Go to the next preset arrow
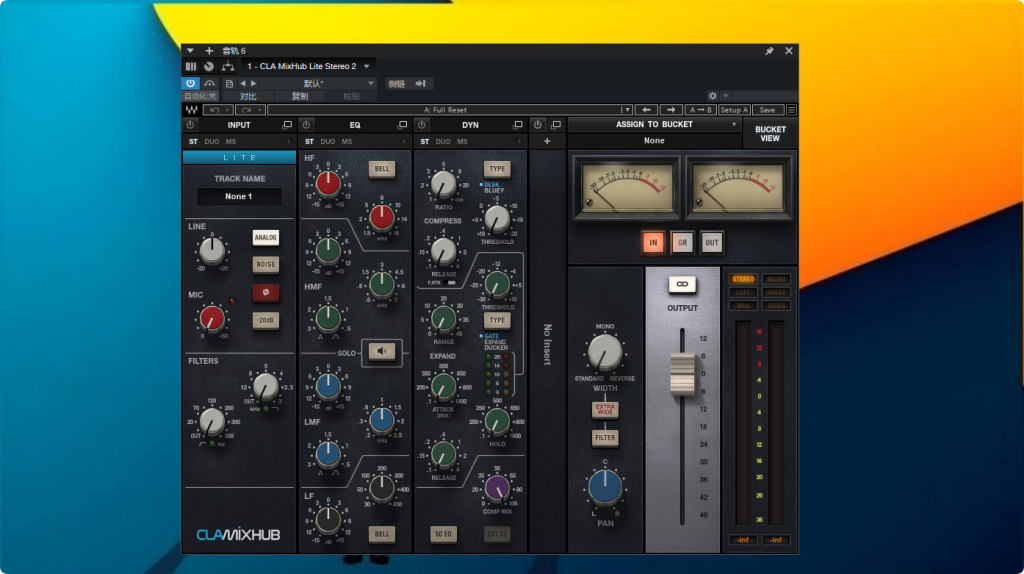Image resolution: width=1024 pixels, height=574 pixels. click(x=253, y=84)
